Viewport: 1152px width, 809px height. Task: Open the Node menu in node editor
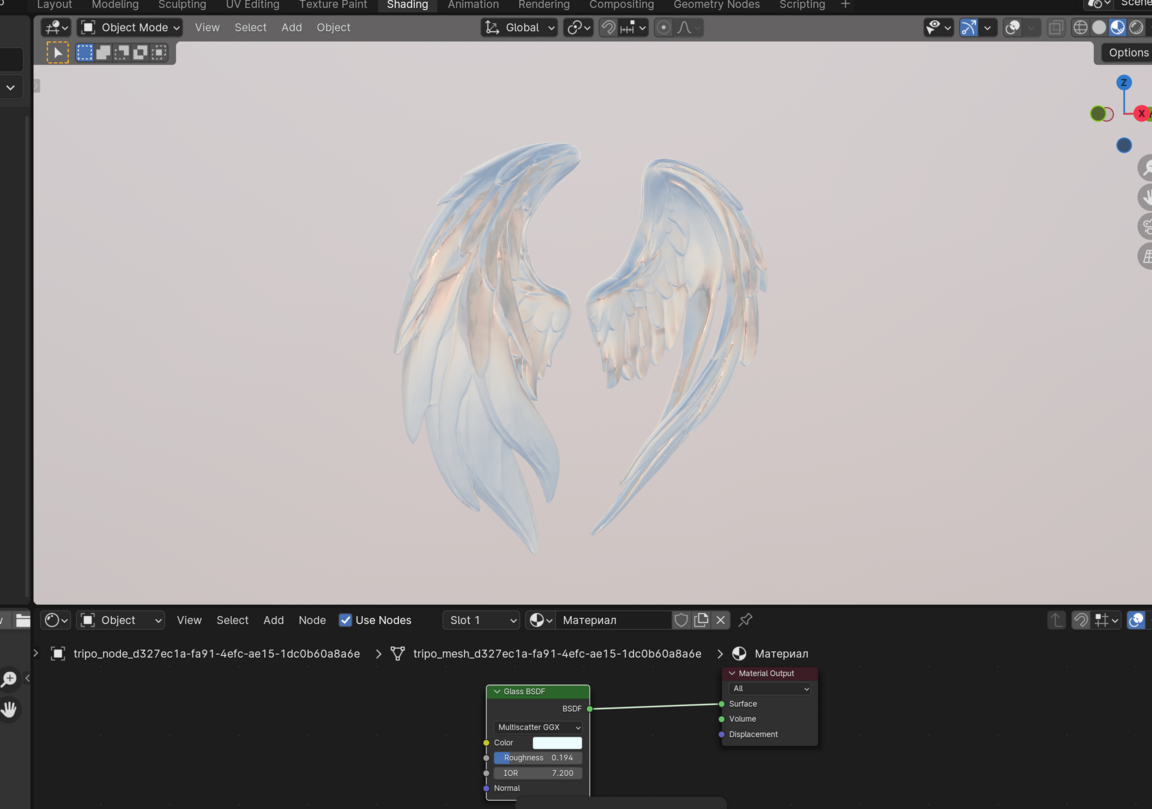312,620
